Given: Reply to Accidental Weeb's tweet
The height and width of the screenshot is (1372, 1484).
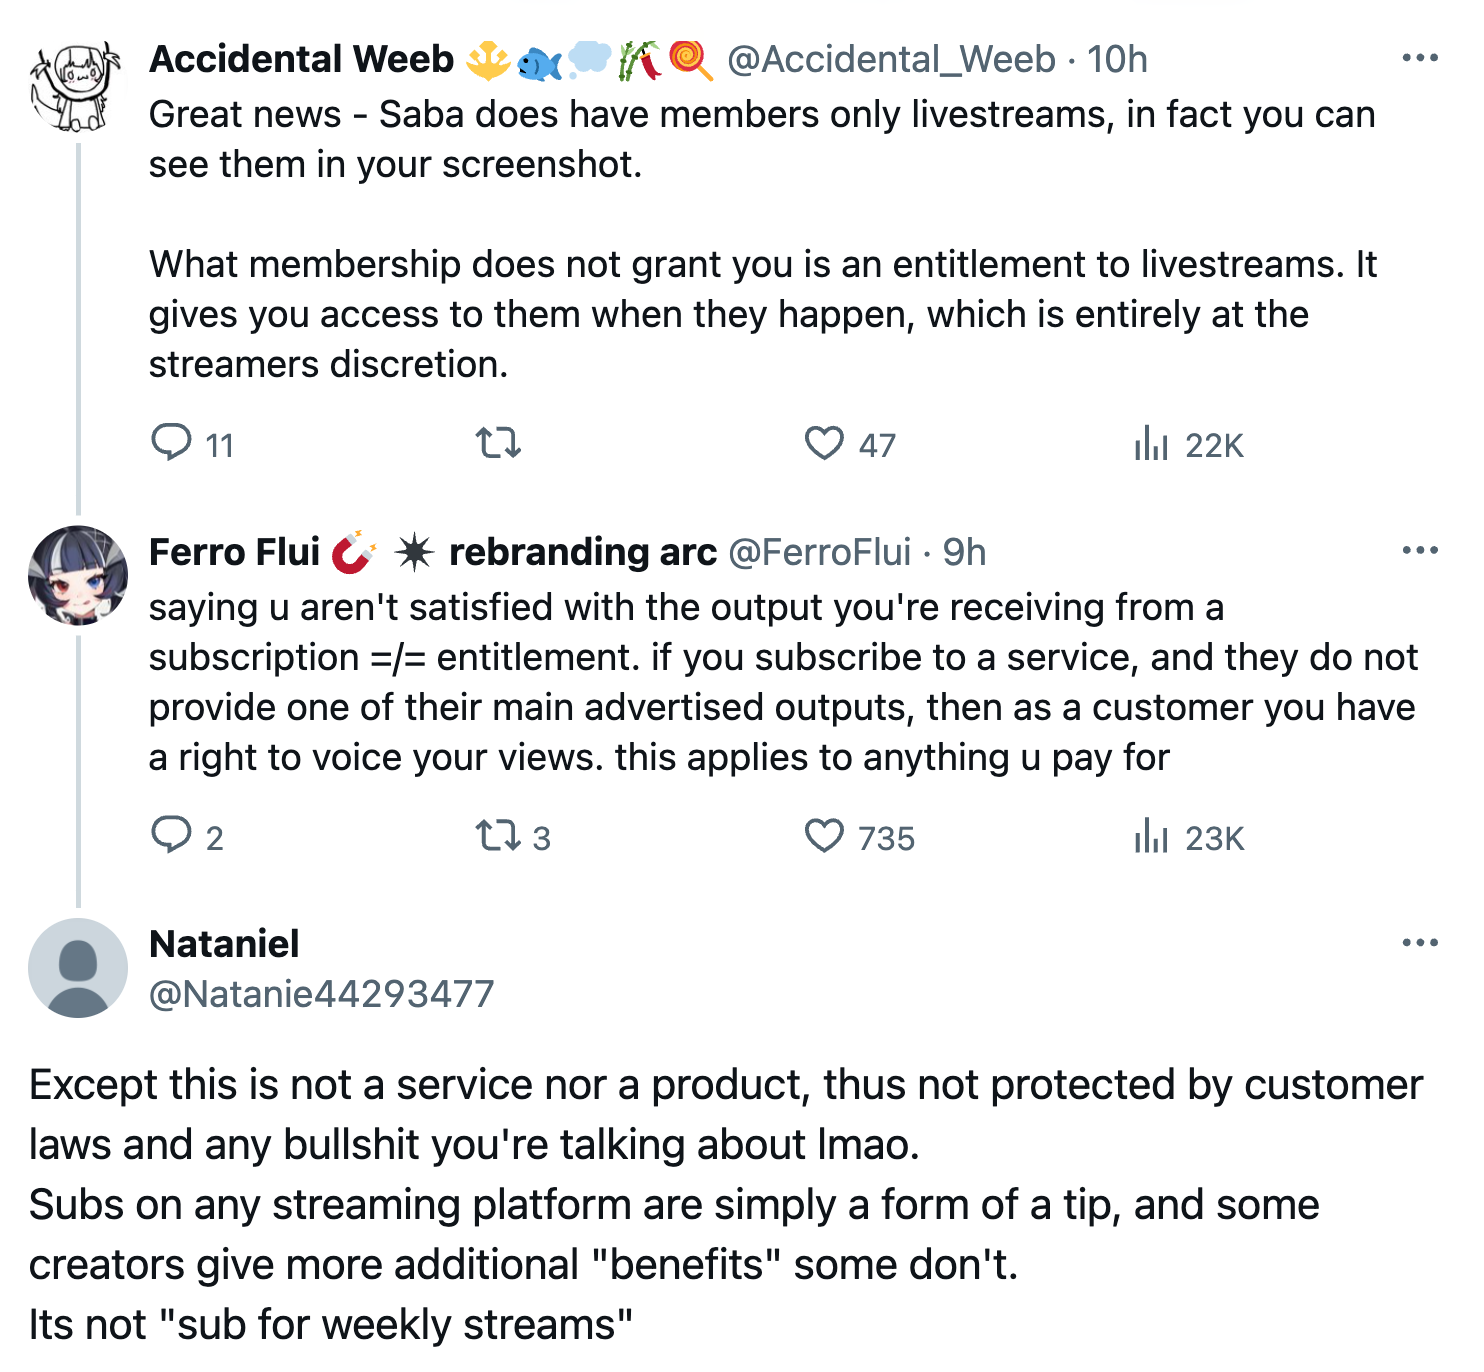Looking at the screenshot, I should coord(171,442).
